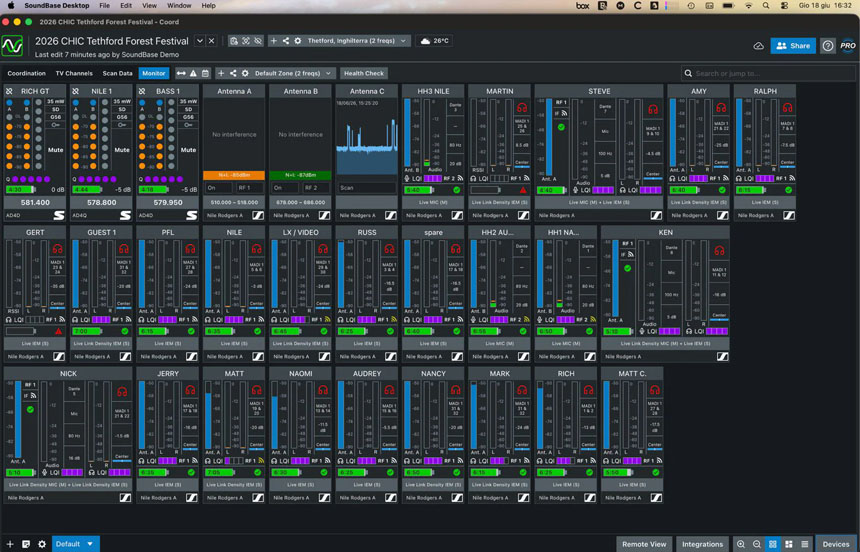Click the green N+I level bar of Antenna B
The height and width of the screenshot is (552, 860).
(x=301, y=176)
